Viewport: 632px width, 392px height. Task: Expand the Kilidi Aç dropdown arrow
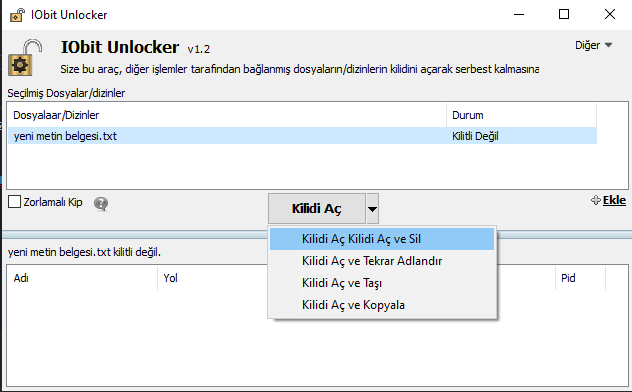pos(372,209)
